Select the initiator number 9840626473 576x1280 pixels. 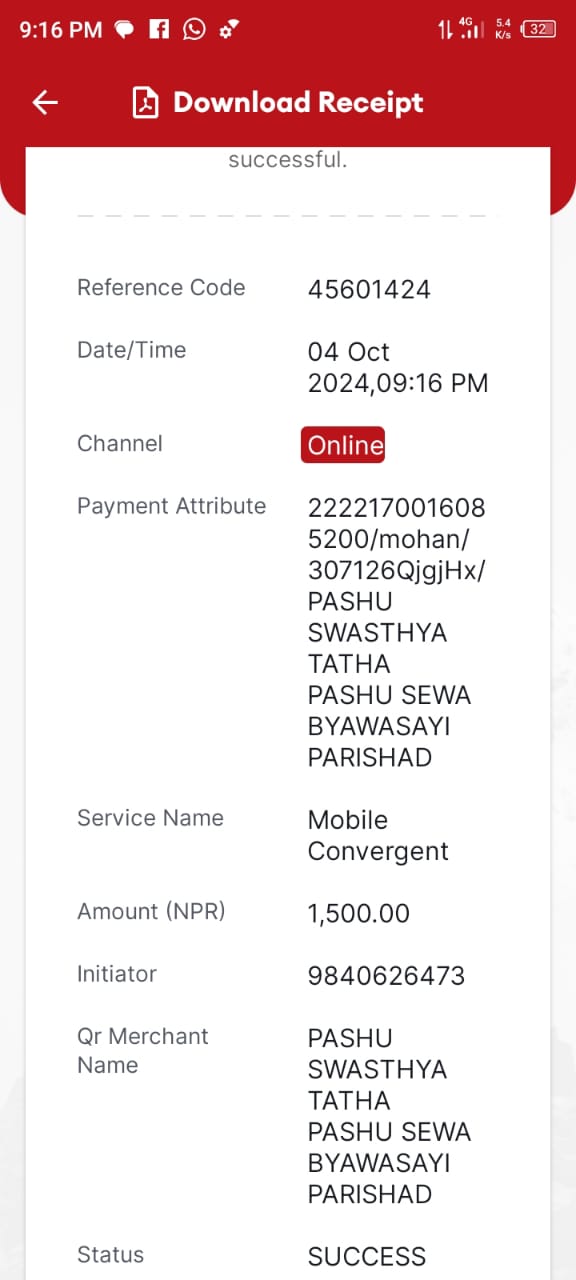386,976
